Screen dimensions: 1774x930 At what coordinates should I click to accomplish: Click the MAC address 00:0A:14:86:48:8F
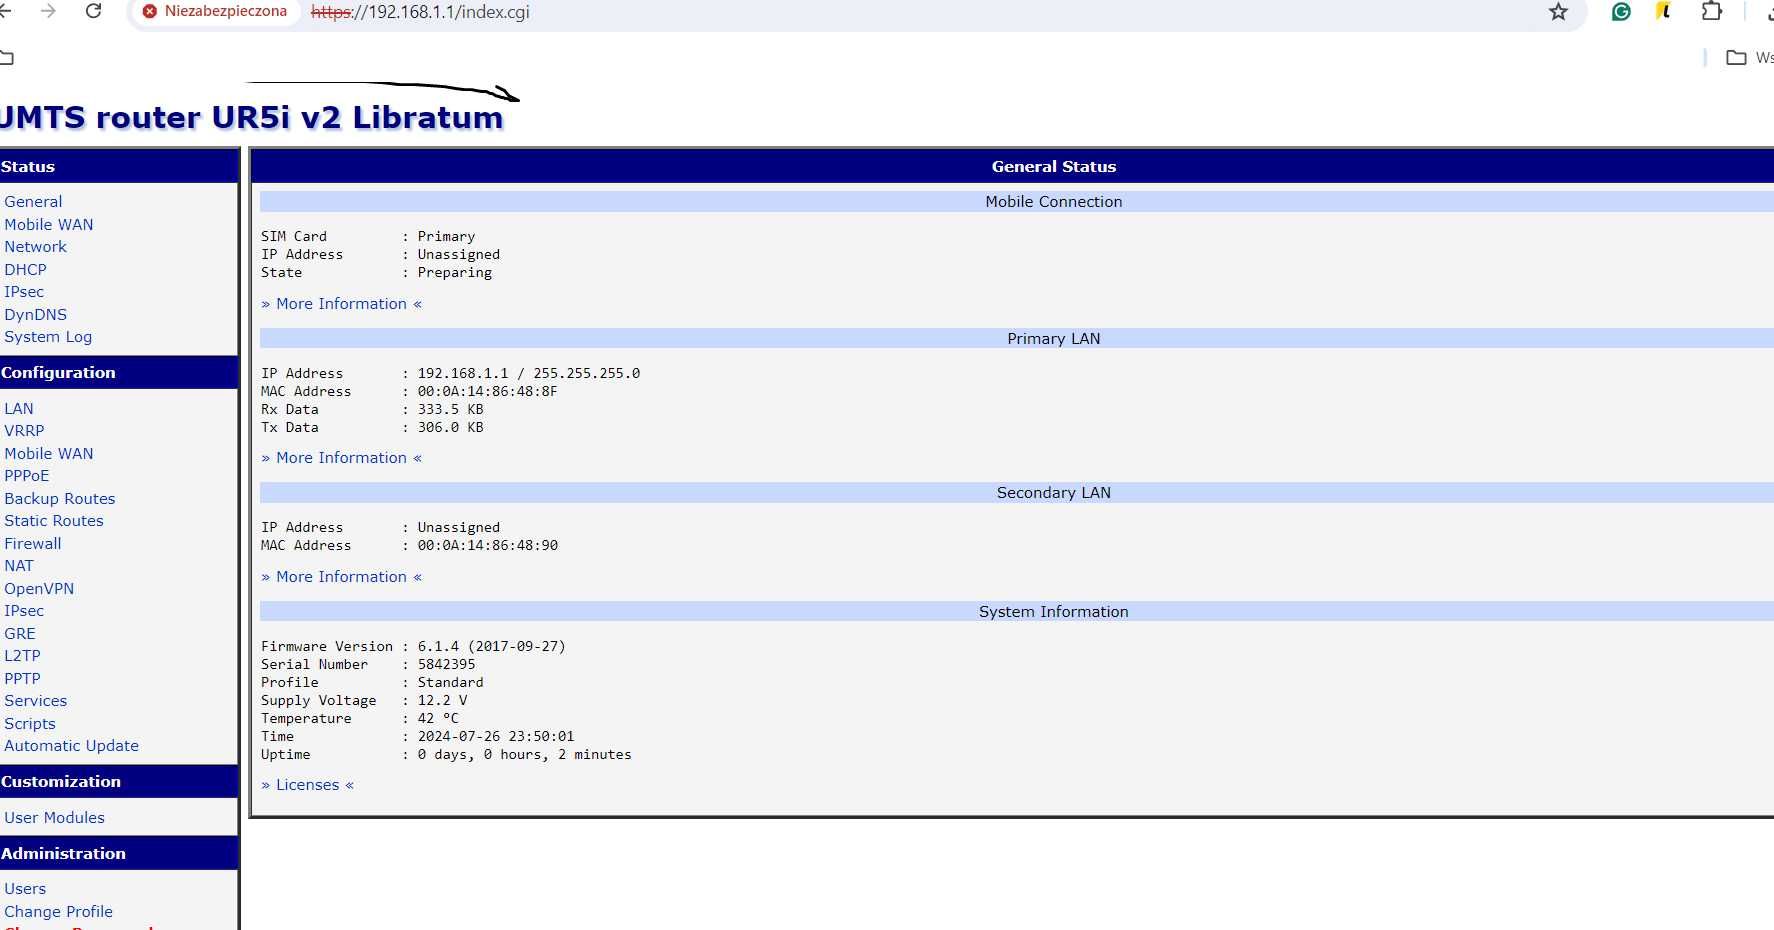[x=488, y=392]
